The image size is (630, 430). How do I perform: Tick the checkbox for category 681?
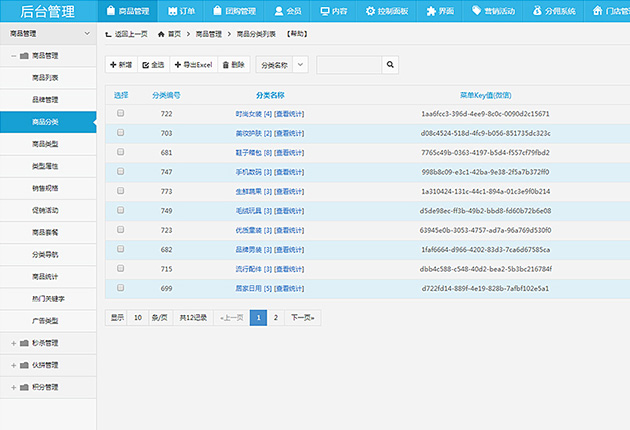click(121, 152)
